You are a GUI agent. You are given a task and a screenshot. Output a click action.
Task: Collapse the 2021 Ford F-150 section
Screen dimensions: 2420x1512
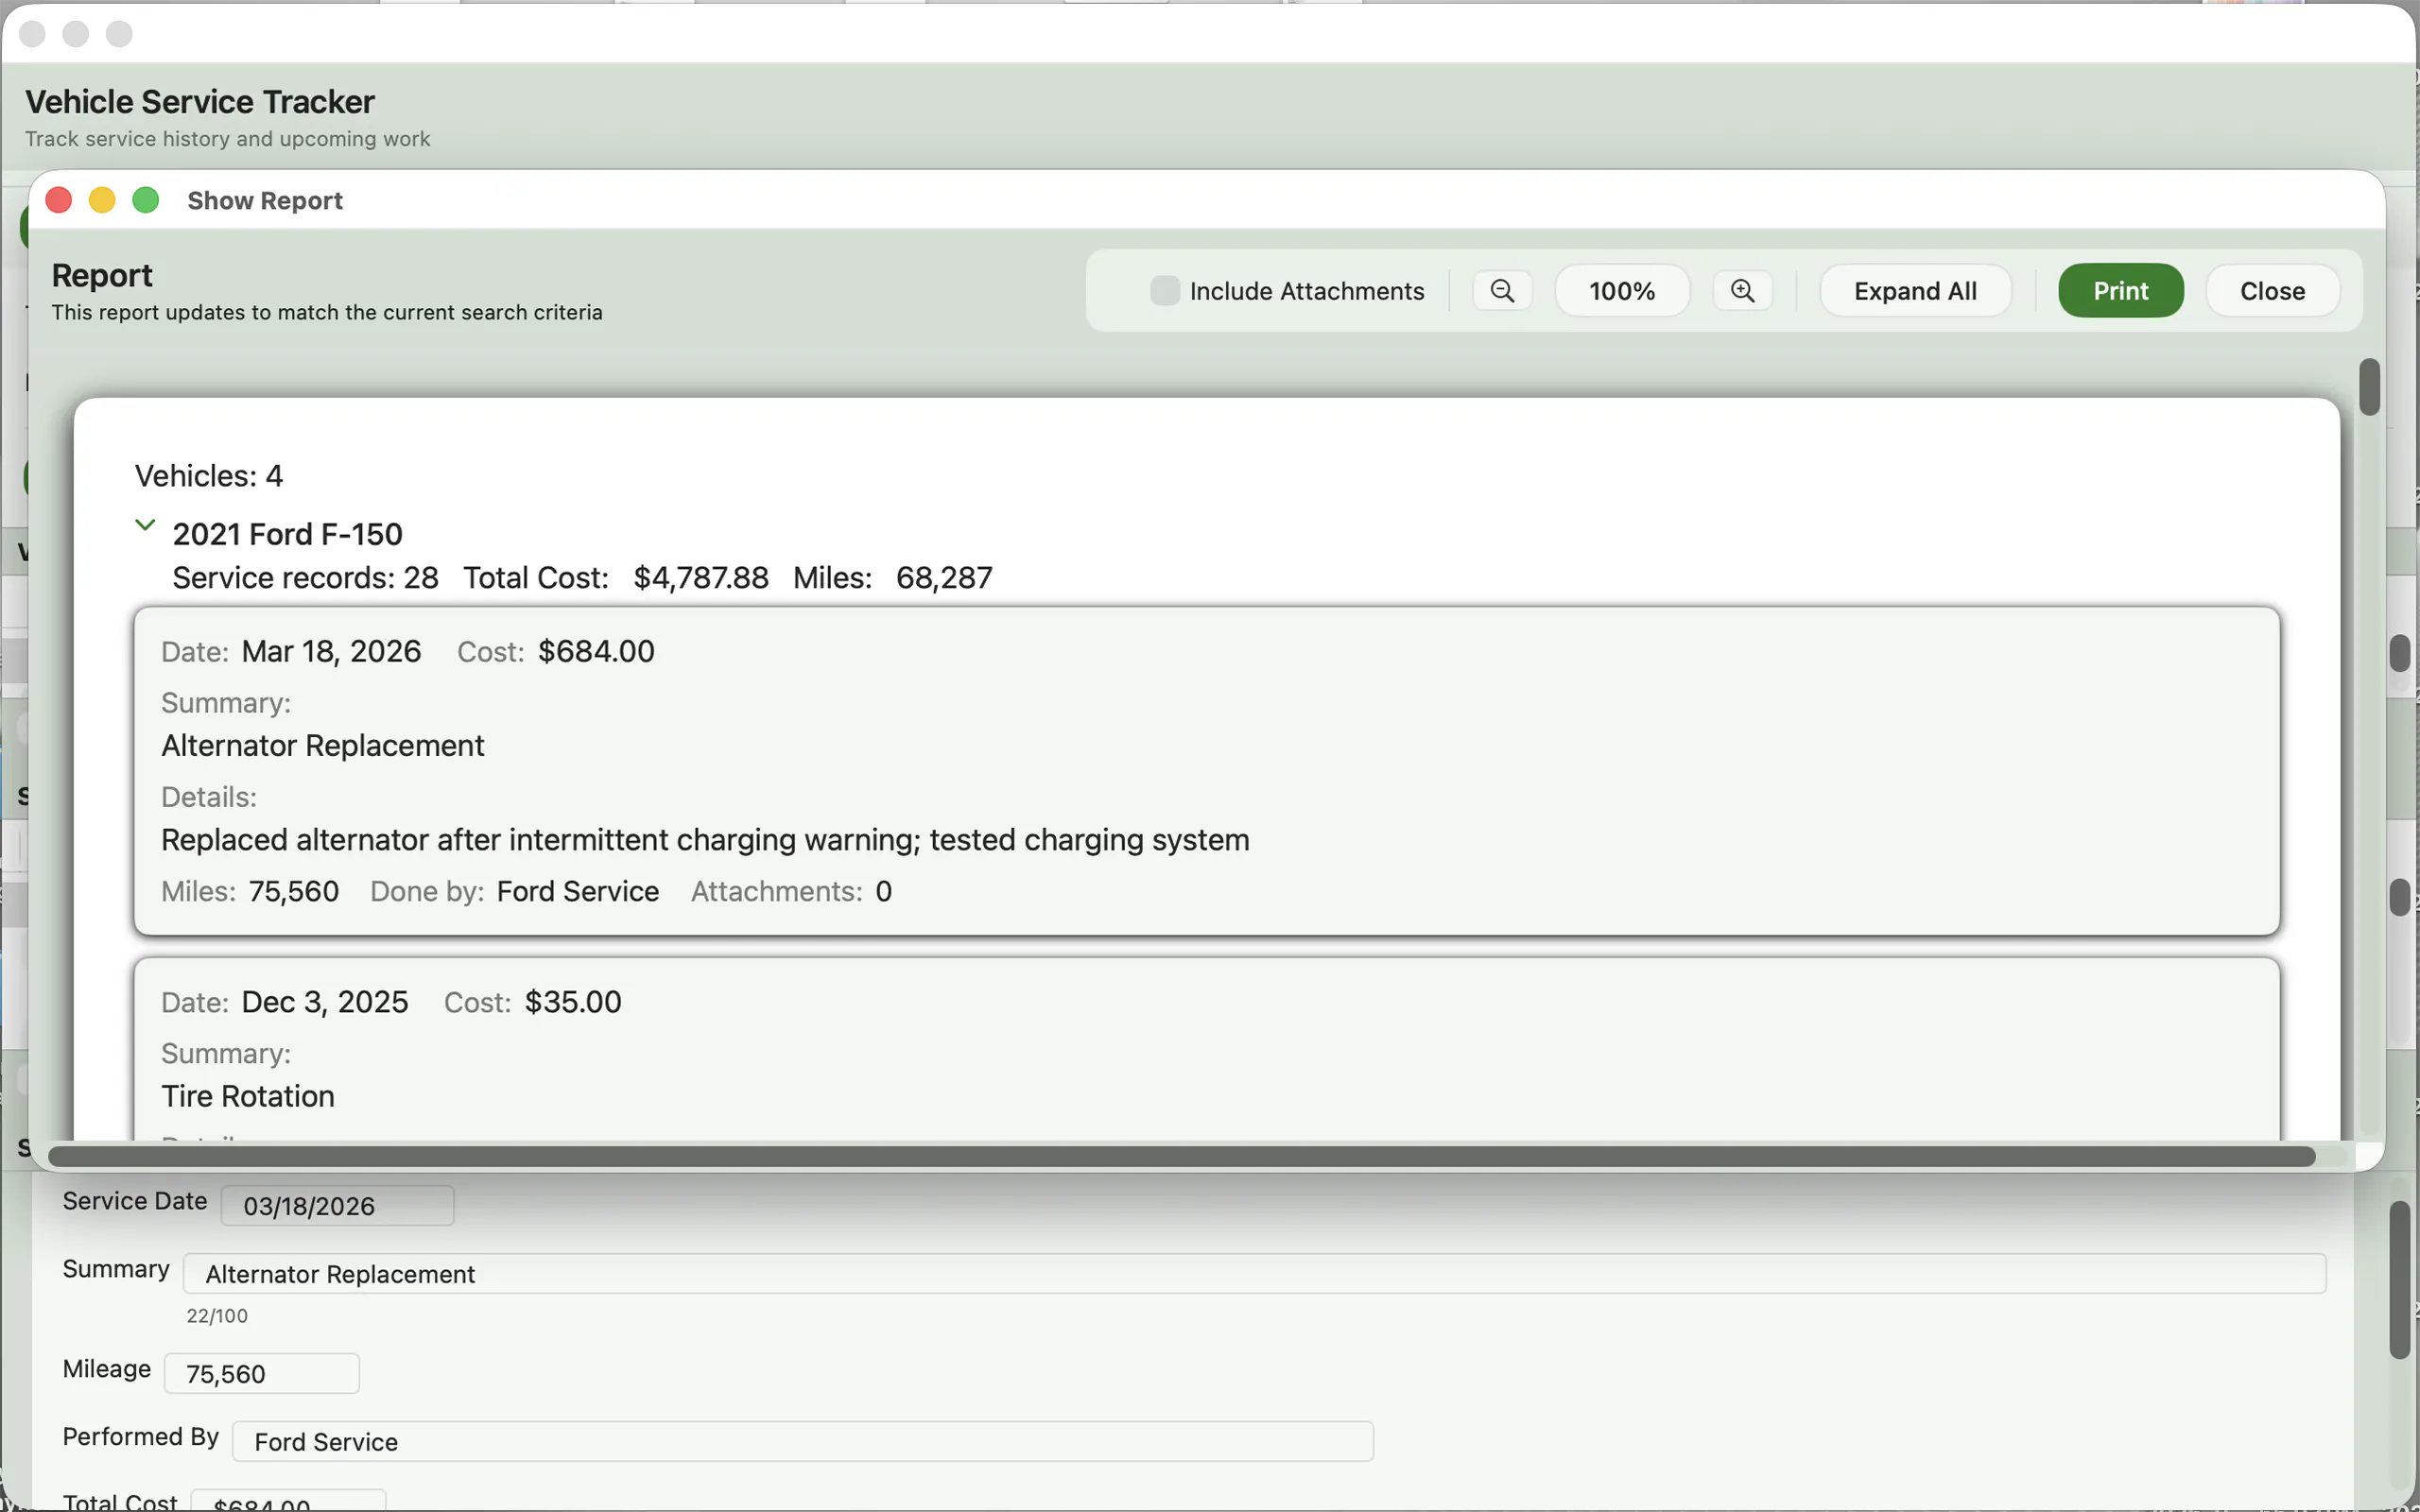(145, 525)
